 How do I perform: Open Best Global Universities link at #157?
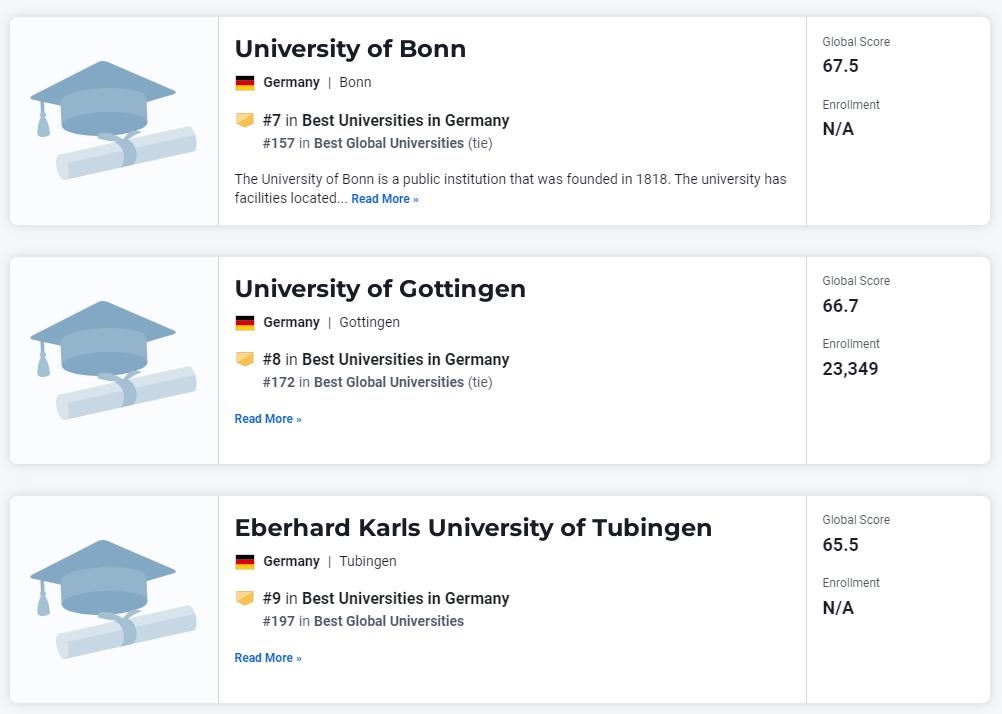[x=389, y=143]
